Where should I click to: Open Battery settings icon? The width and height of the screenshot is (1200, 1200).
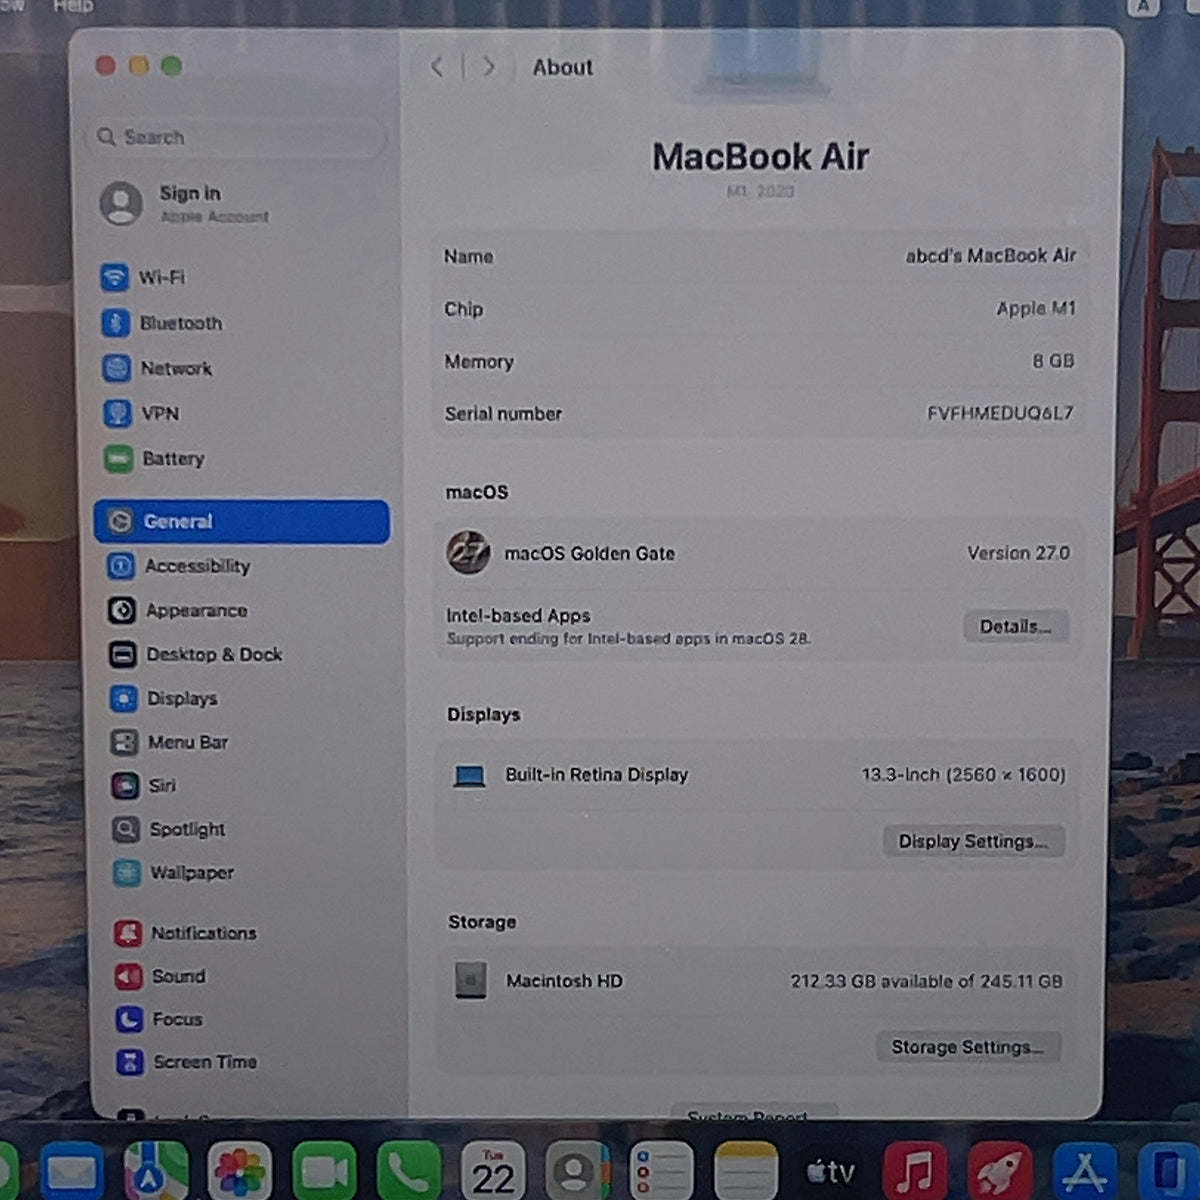(119, 459)
